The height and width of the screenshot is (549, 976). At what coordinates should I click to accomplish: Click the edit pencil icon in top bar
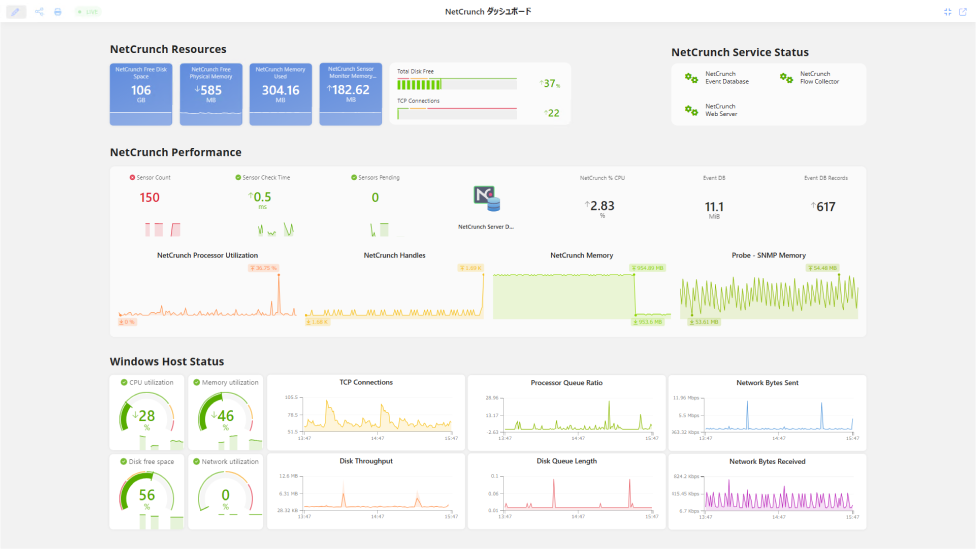coord(16,12)
